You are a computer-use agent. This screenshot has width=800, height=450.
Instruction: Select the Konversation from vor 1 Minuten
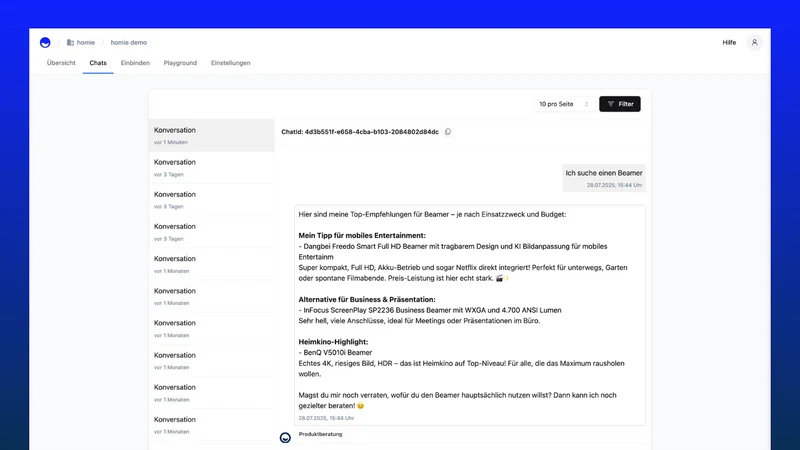[x=211, y=135]
